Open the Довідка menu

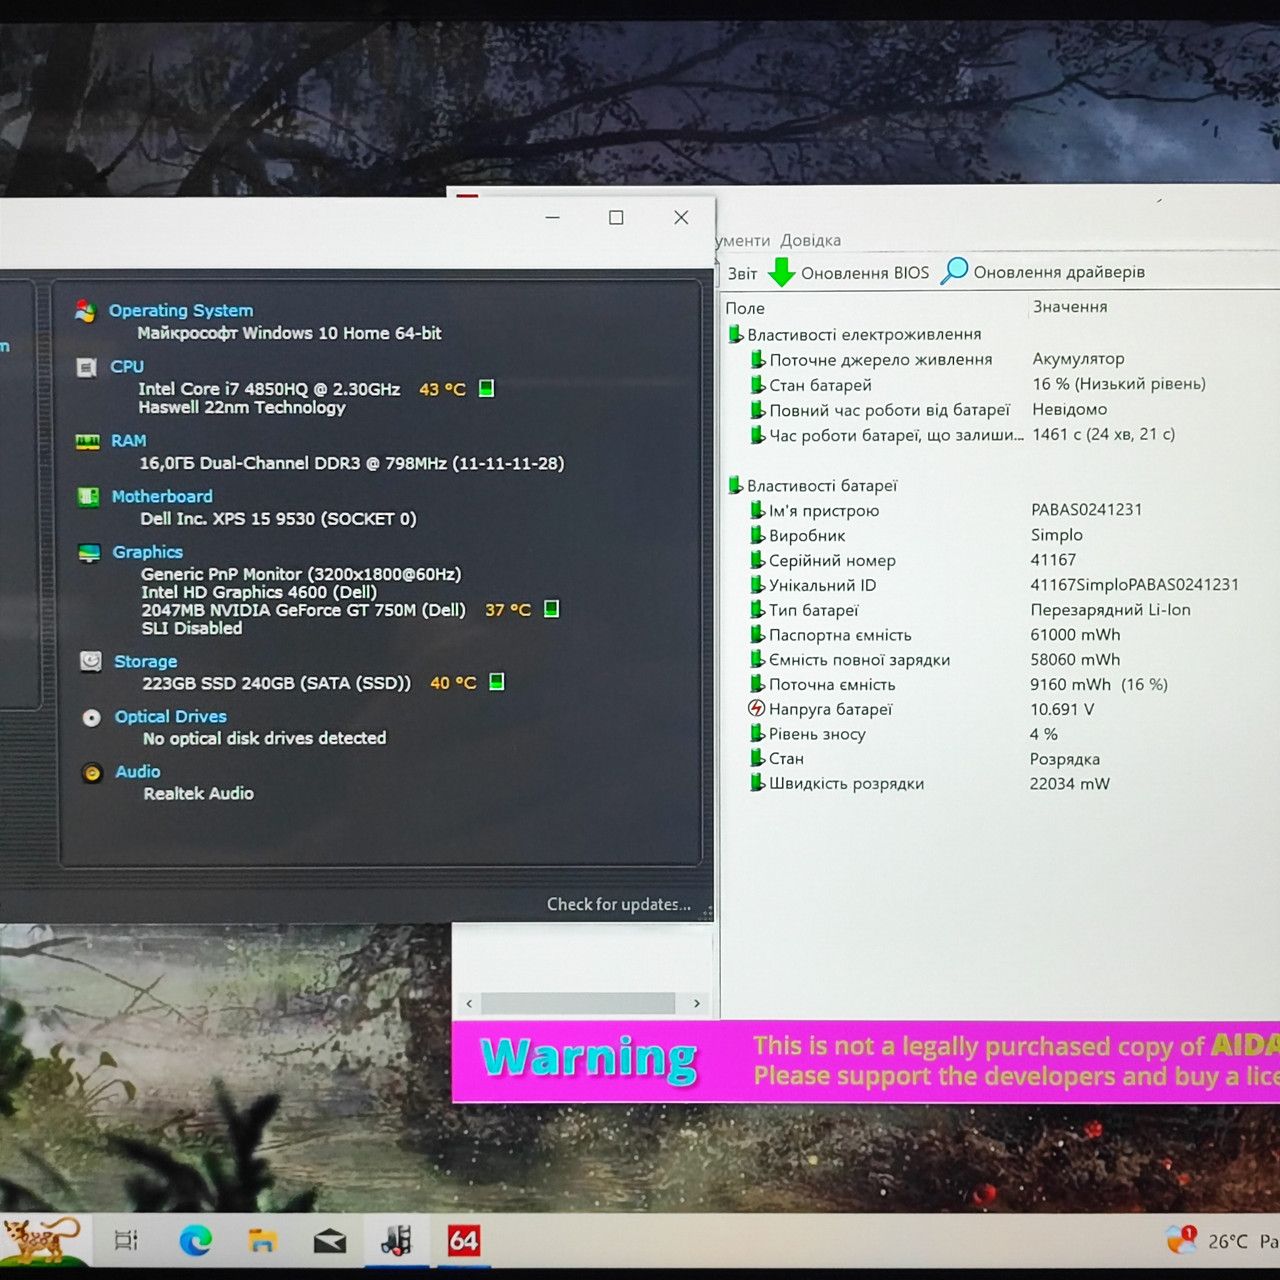click(x=810, y=240)
